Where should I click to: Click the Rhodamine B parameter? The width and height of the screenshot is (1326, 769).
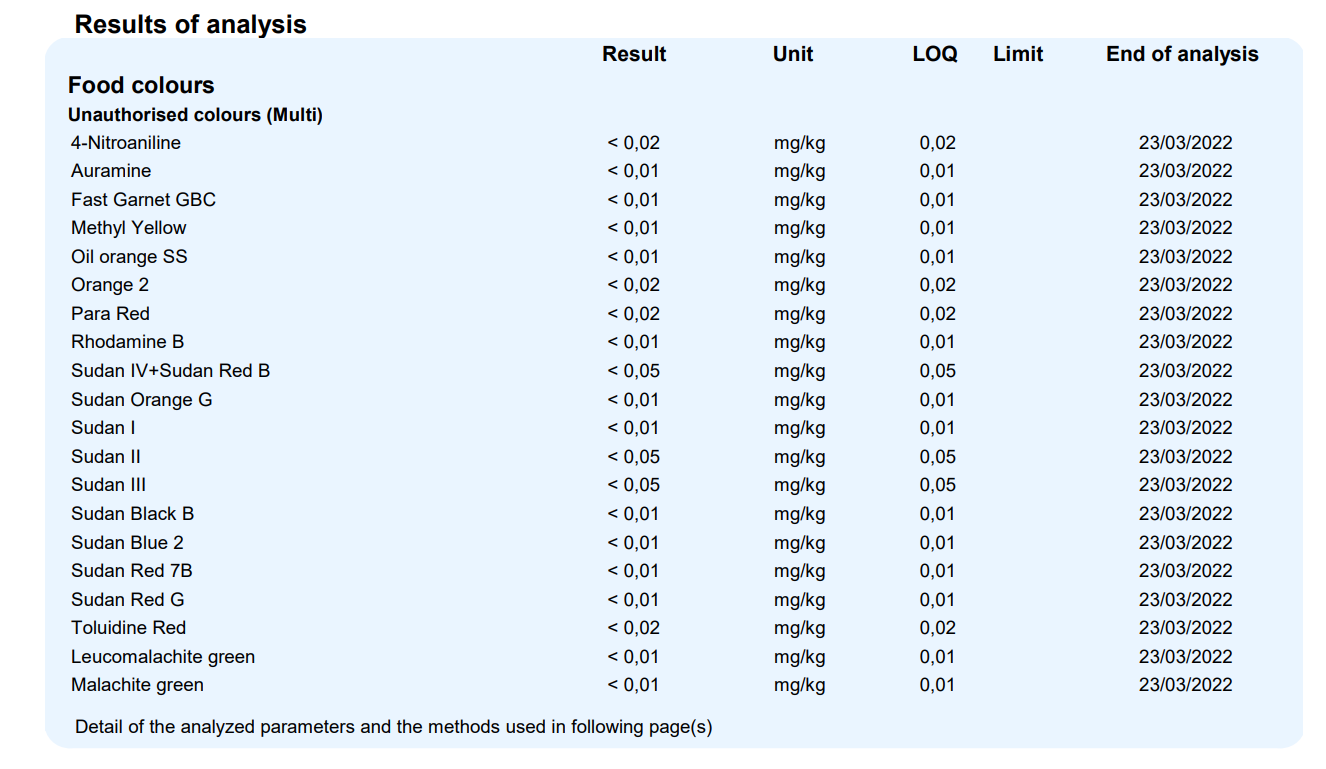(x=127, y=342)
